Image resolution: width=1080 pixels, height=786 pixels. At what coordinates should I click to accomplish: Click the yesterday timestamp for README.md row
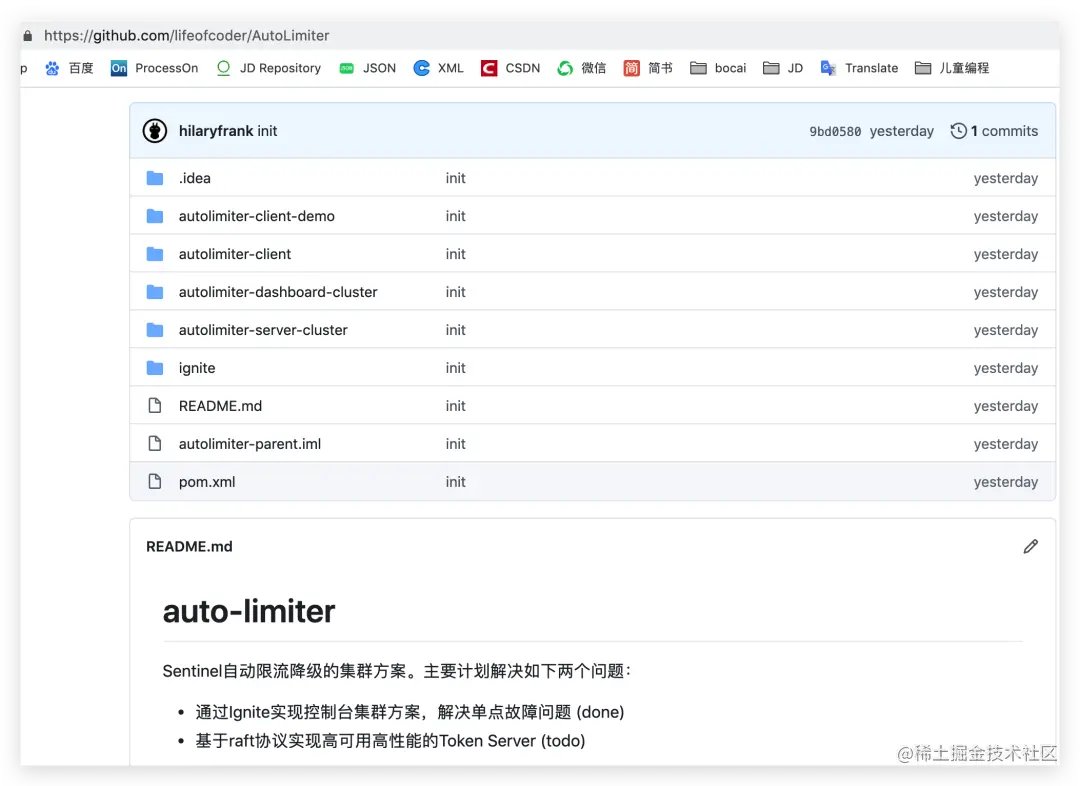point(1005,406)
